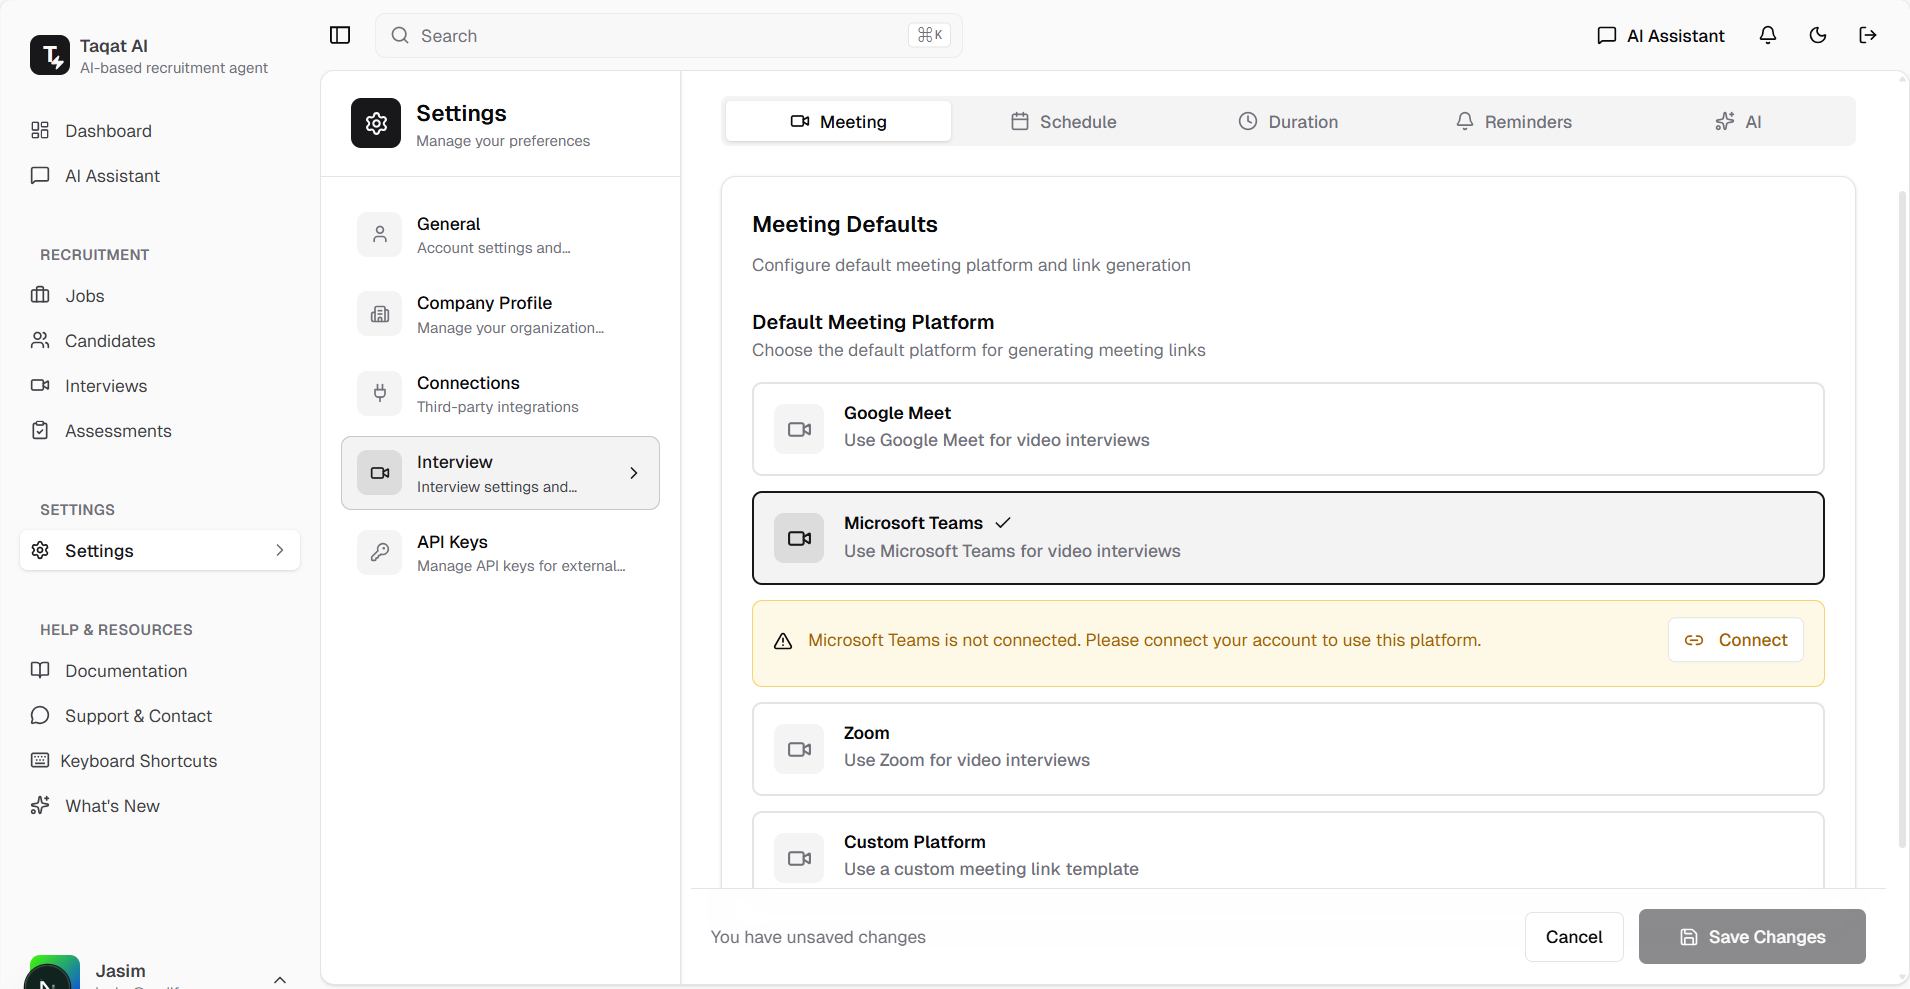This screenshot has height=989, width=1910.
Task: Select Google Meet as default platform
Action: 1287,428
